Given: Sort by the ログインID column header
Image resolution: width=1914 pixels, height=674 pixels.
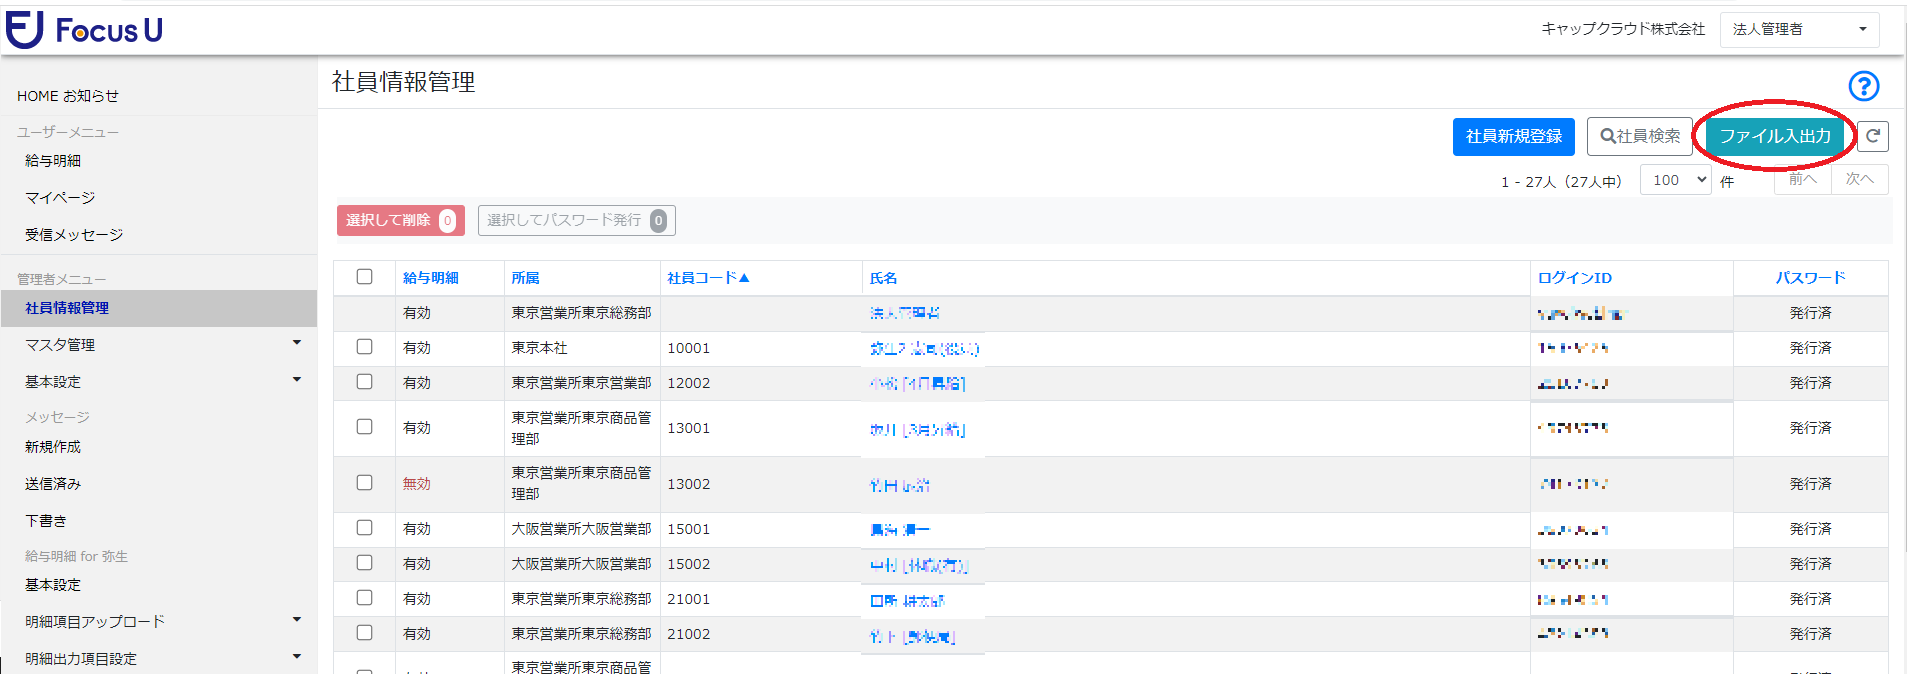Looking at the screenshot, I should 1574,278.
